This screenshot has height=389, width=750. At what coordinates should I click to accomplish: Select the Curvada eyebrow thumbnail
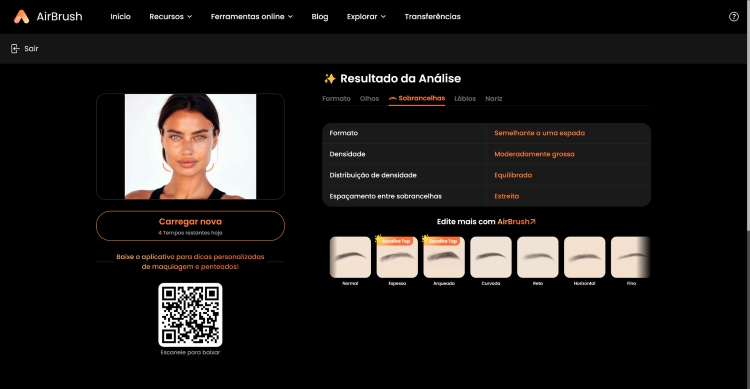[491, 257]
